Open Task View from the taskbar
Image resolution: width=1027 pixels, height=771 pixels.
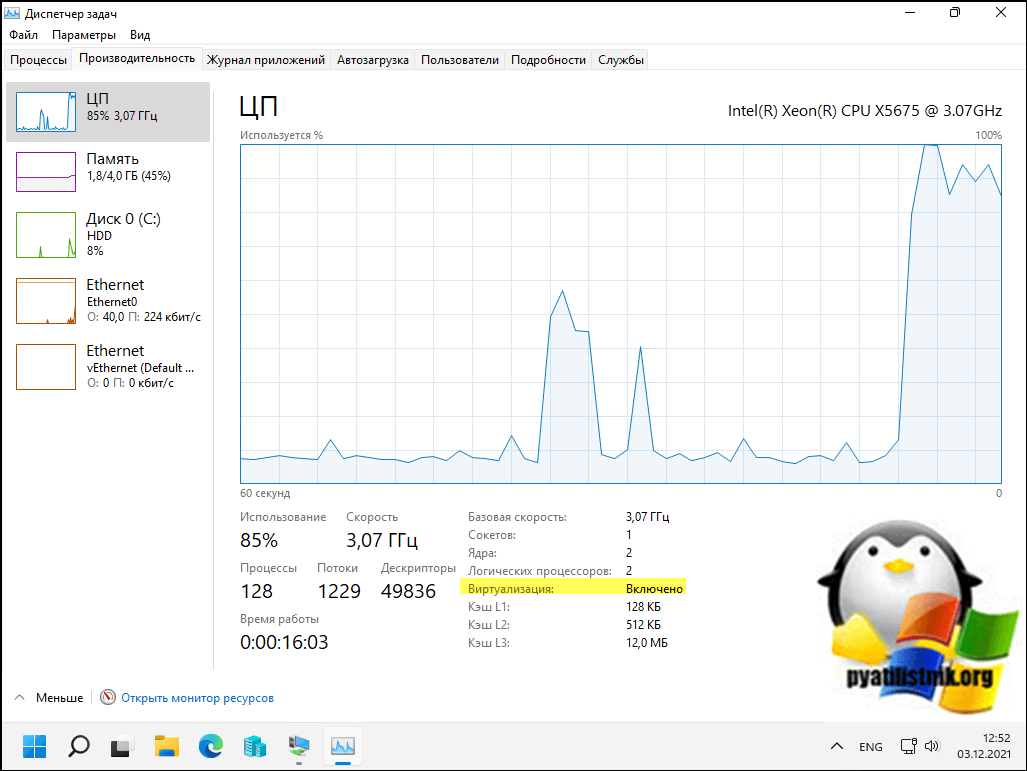pyautogui.click(x=122, y=746)
